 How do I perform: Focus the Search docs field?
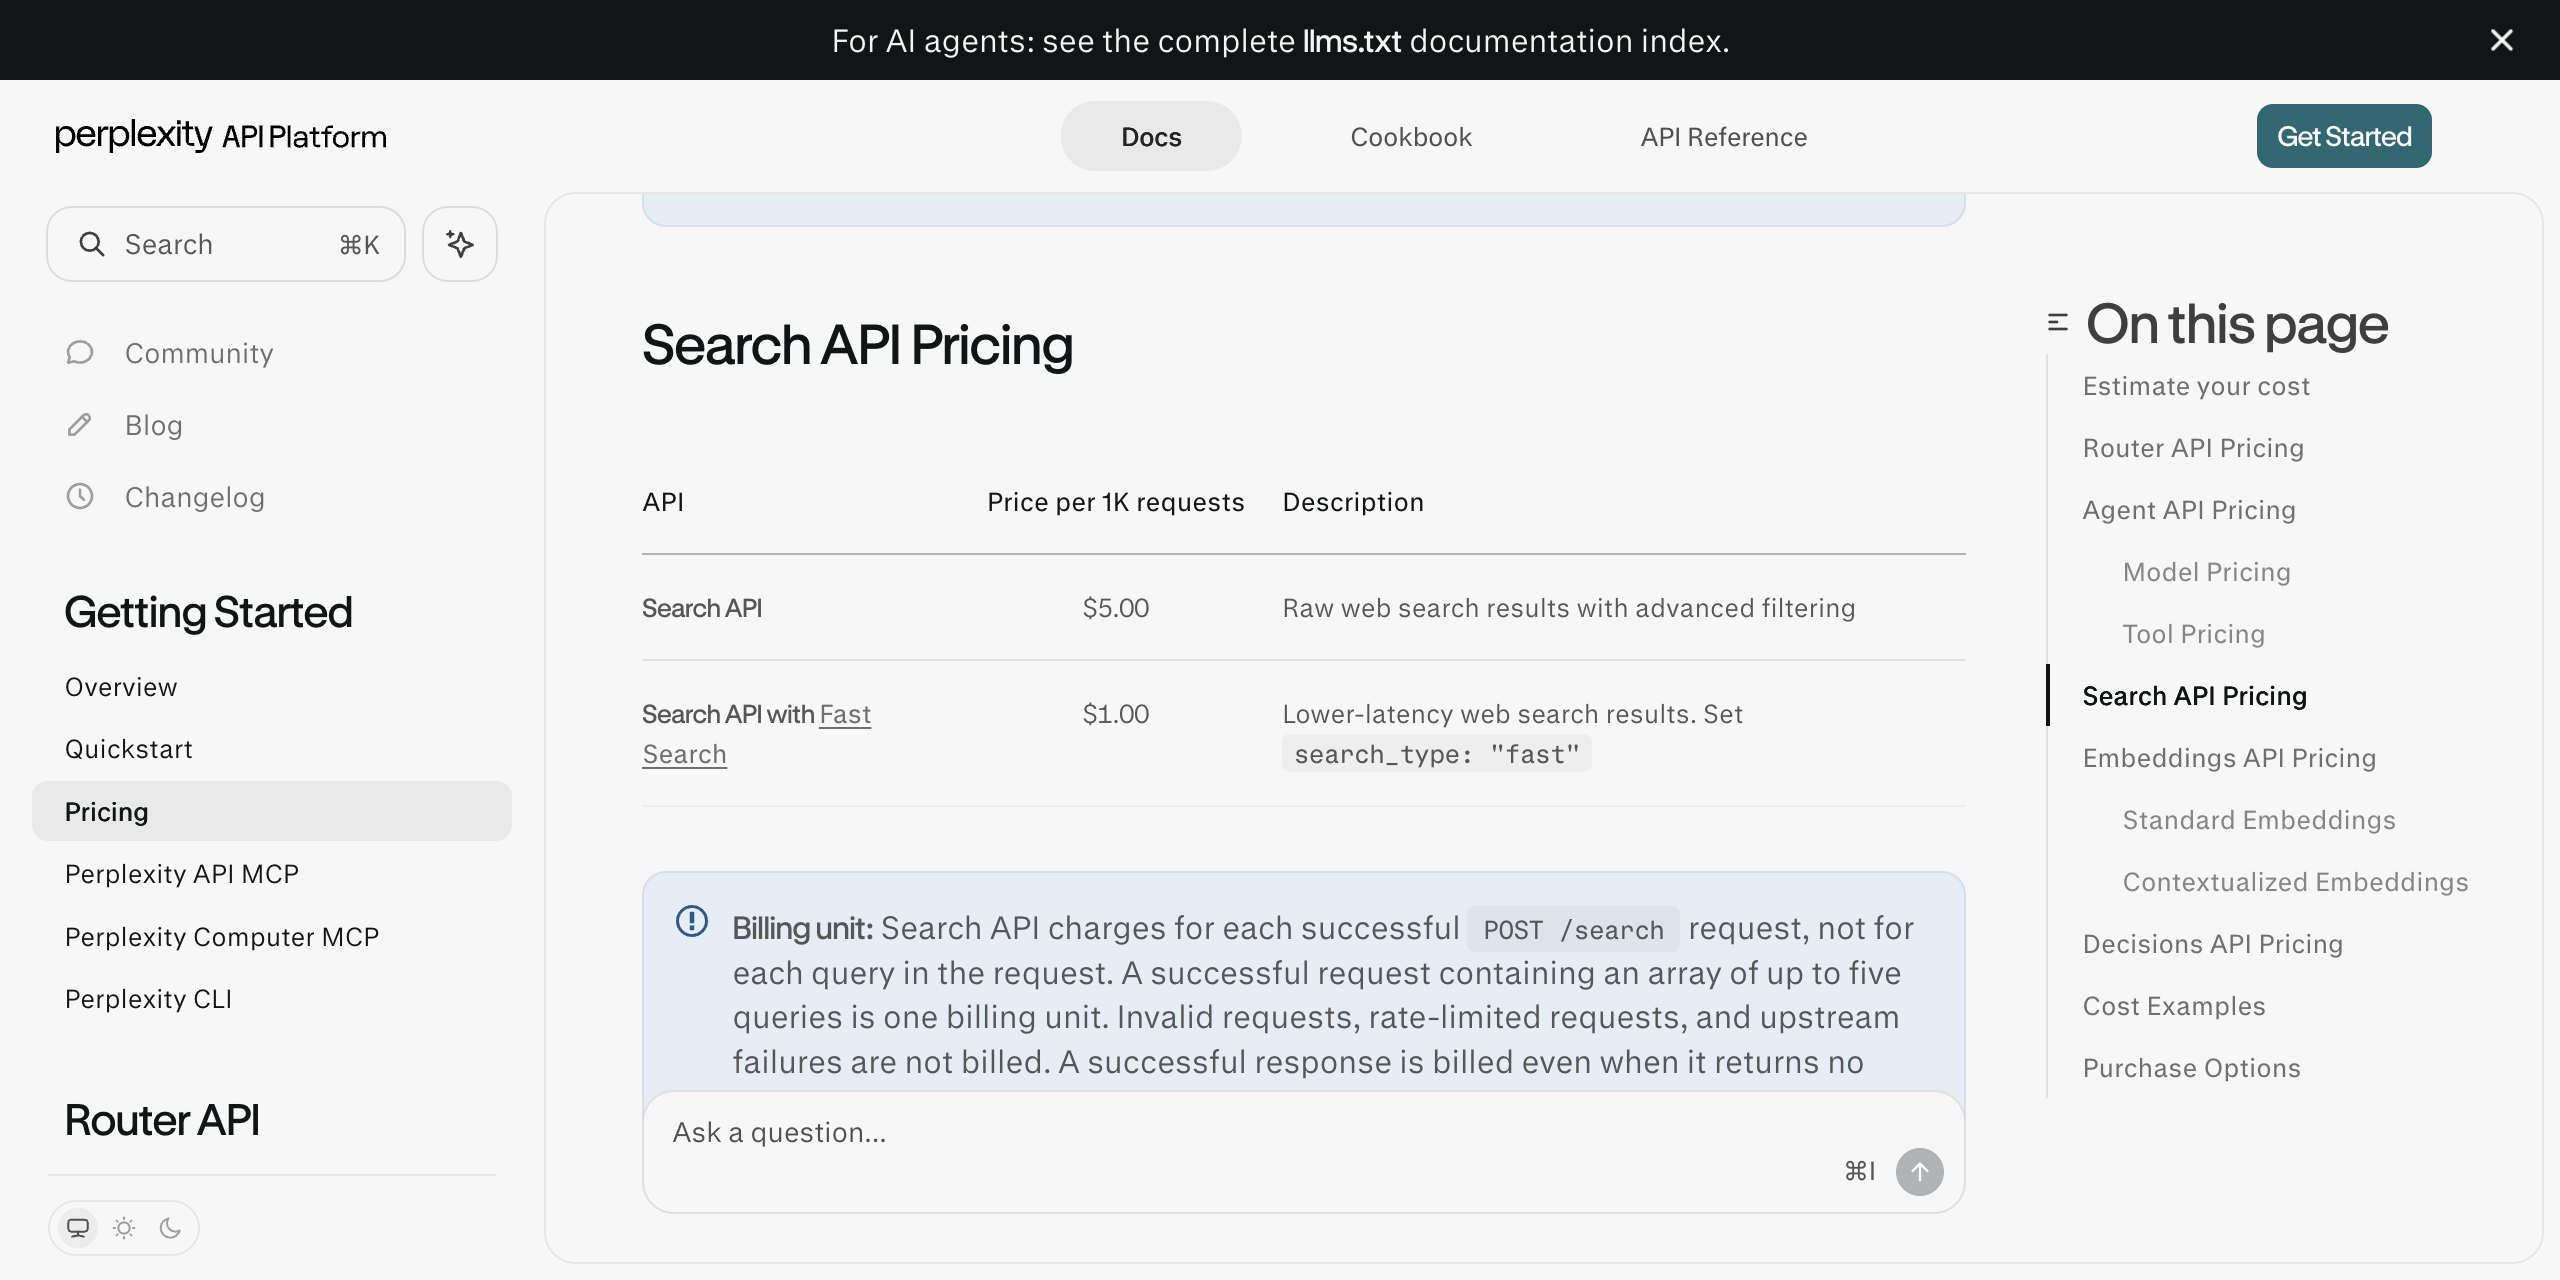[x=226, y=244]
